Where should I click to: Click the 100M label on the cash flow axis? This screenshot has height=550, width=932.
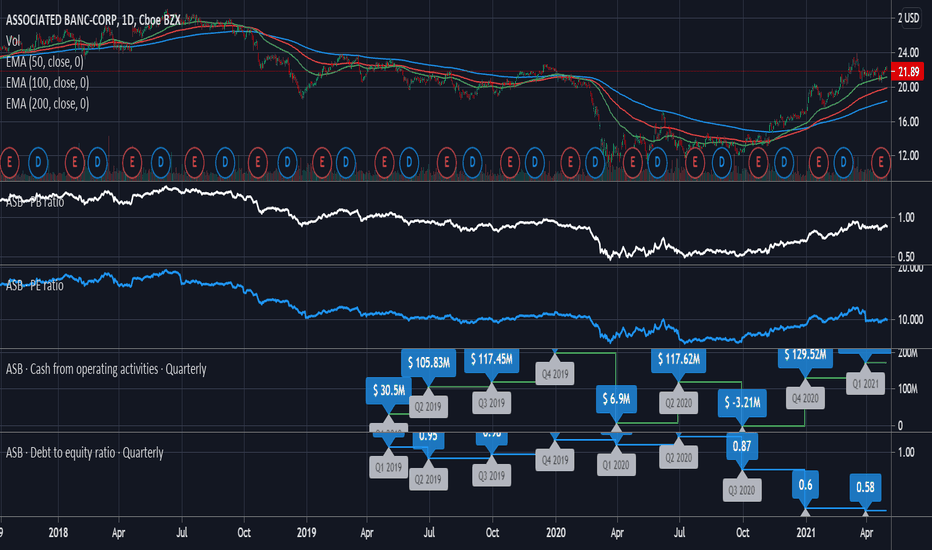click(x=908, y=389)
